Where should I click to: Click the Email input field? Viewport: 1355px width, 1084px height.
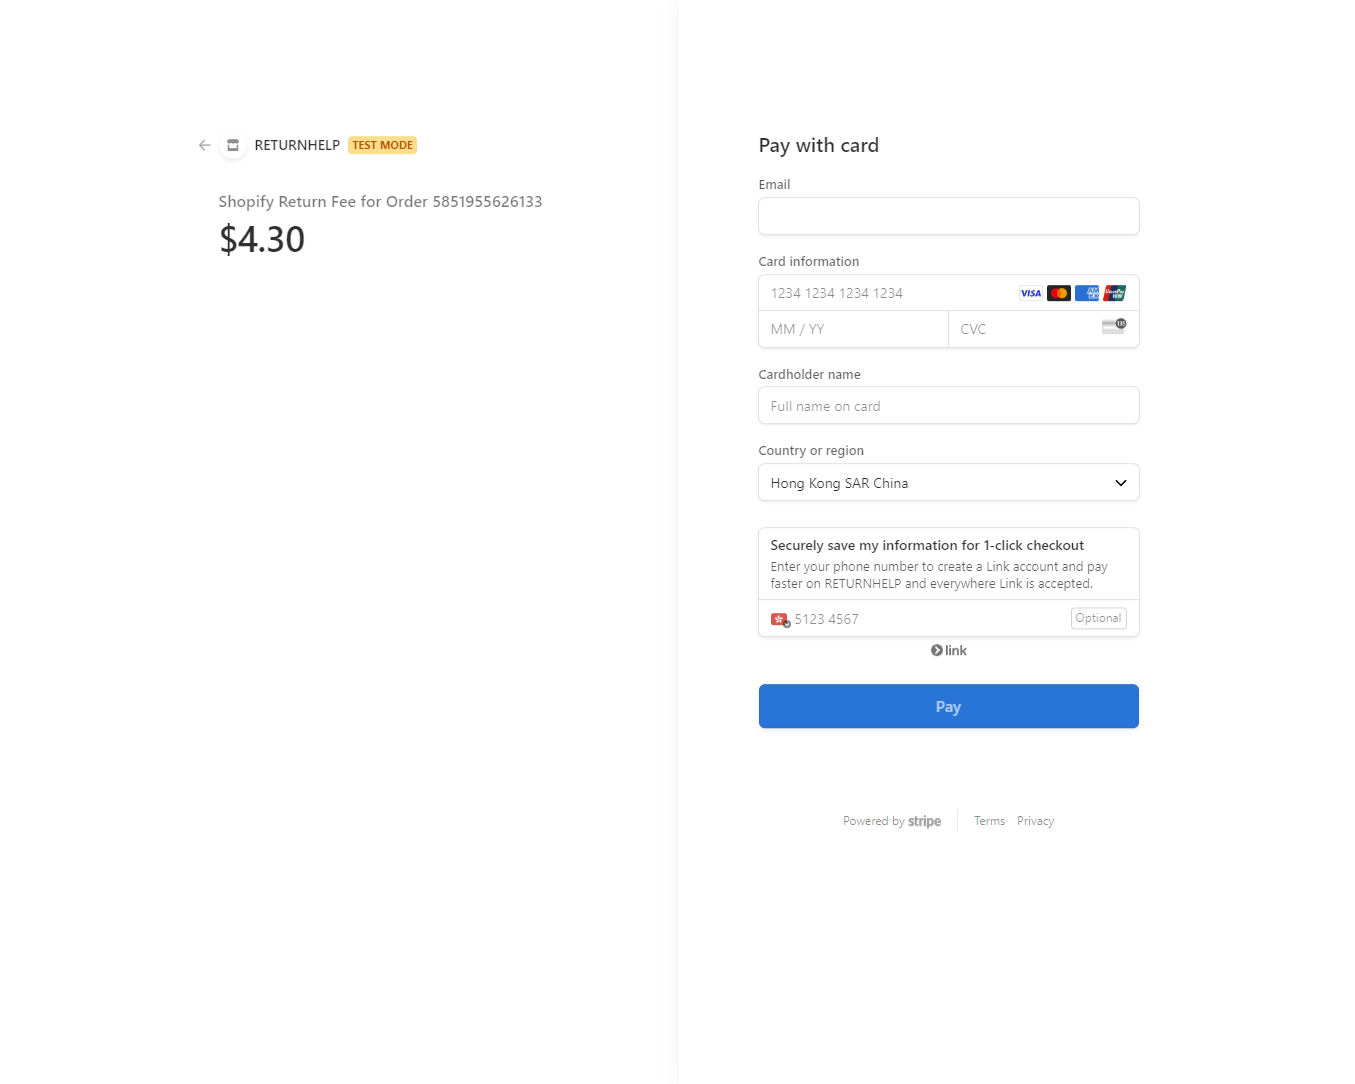pyautogui.click(x=948, y=216)
